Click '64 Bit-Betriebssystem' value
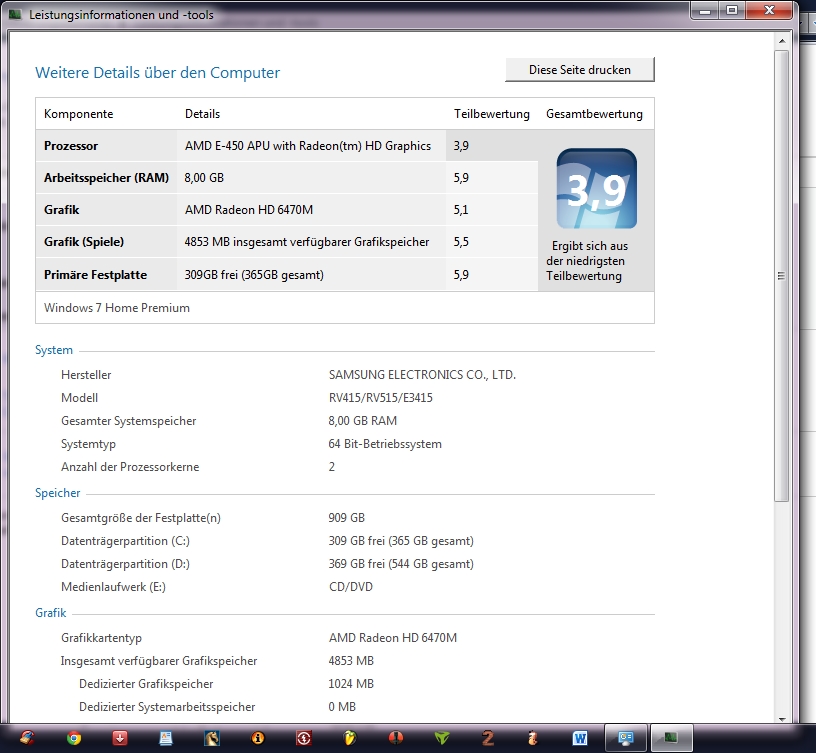The height and width of the screenshot is (753, 816). [385, 444]
